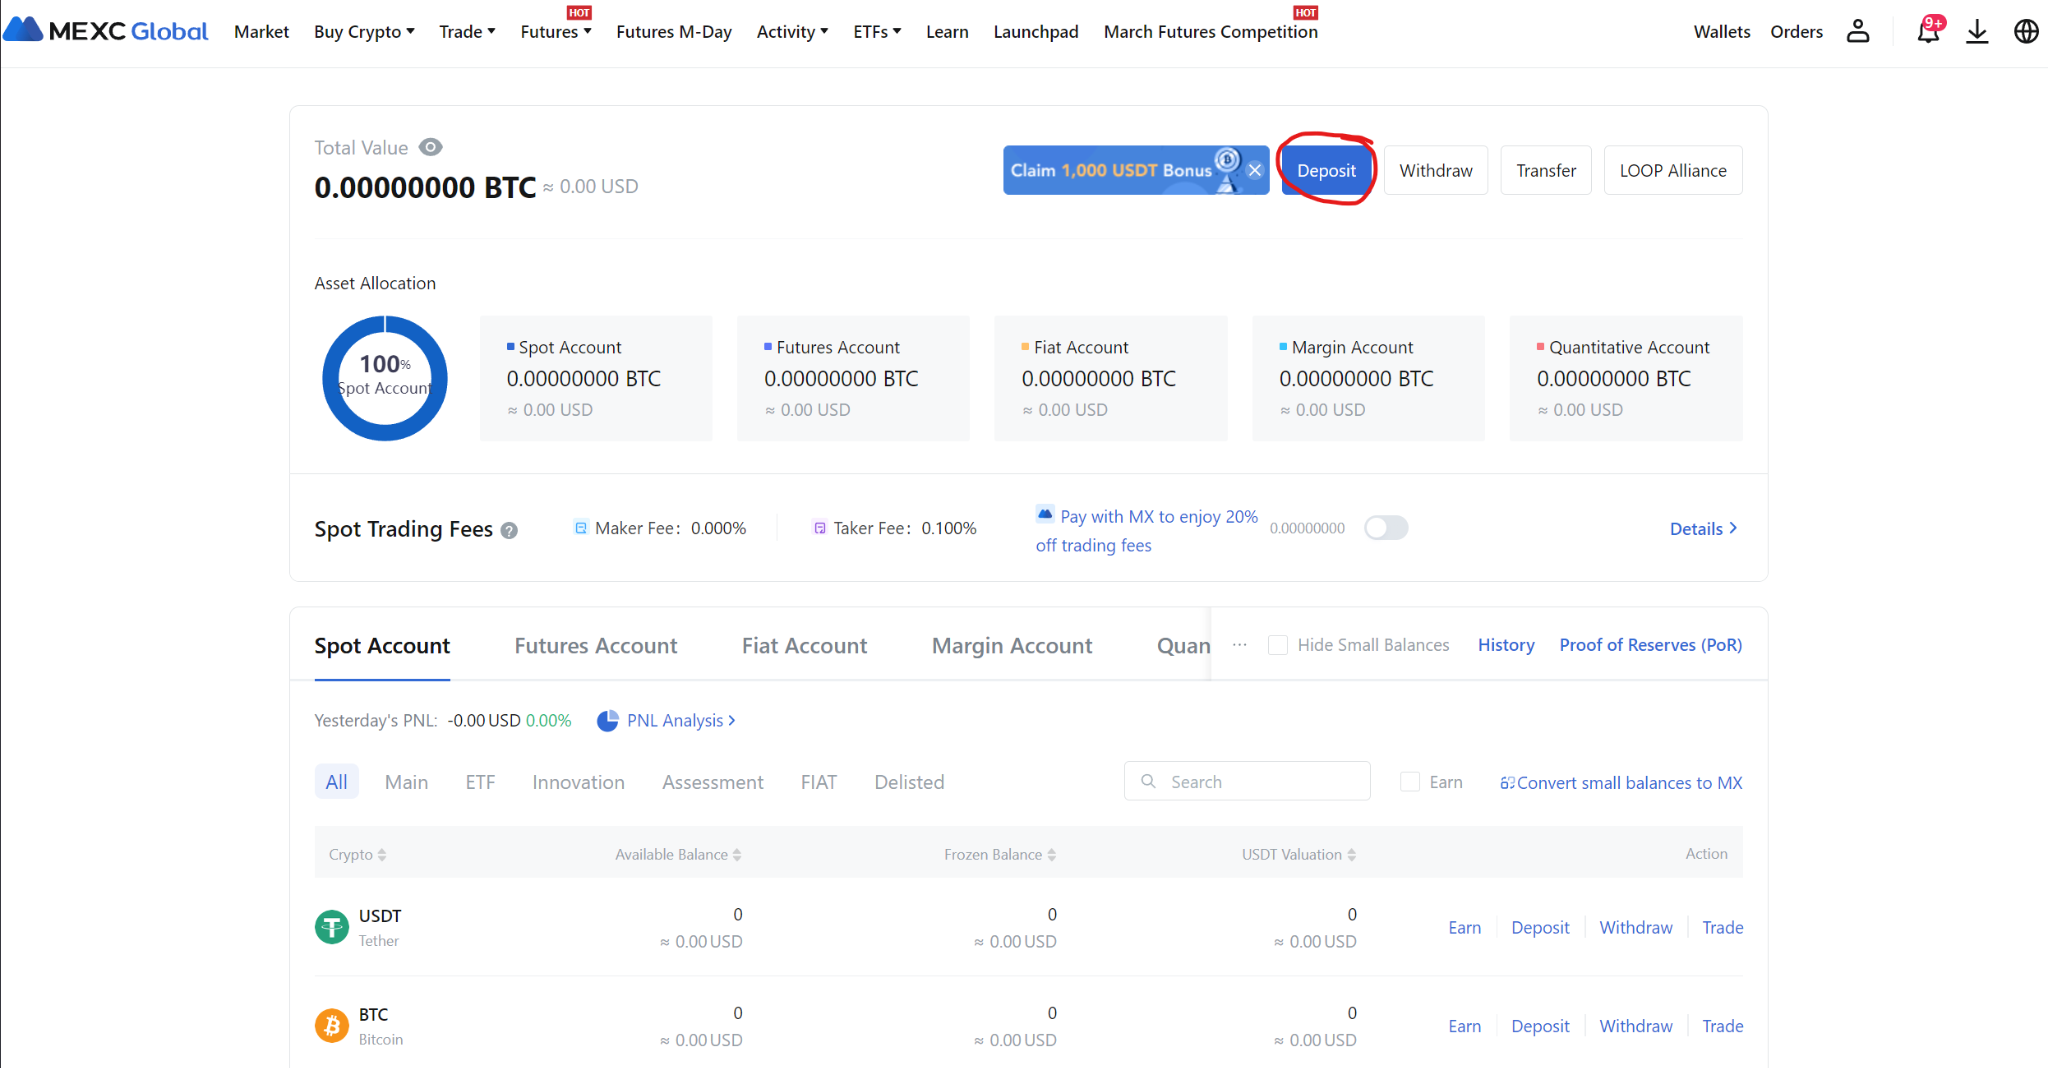Click the top Withdraw button
Image resolution: width=2048 pixels, height=1068 pixels.
coord(1436,170)
